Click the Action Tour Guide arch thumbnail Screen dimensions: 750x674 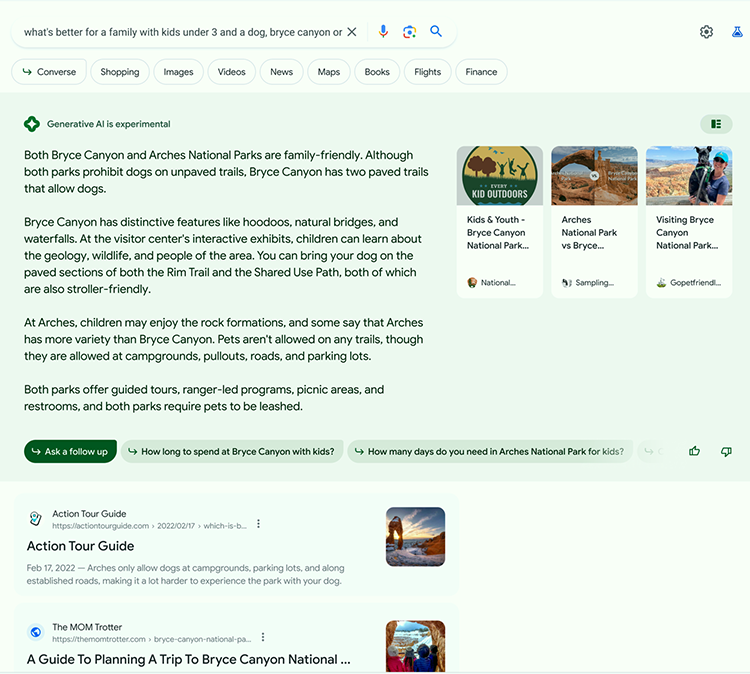pos(415,537)
